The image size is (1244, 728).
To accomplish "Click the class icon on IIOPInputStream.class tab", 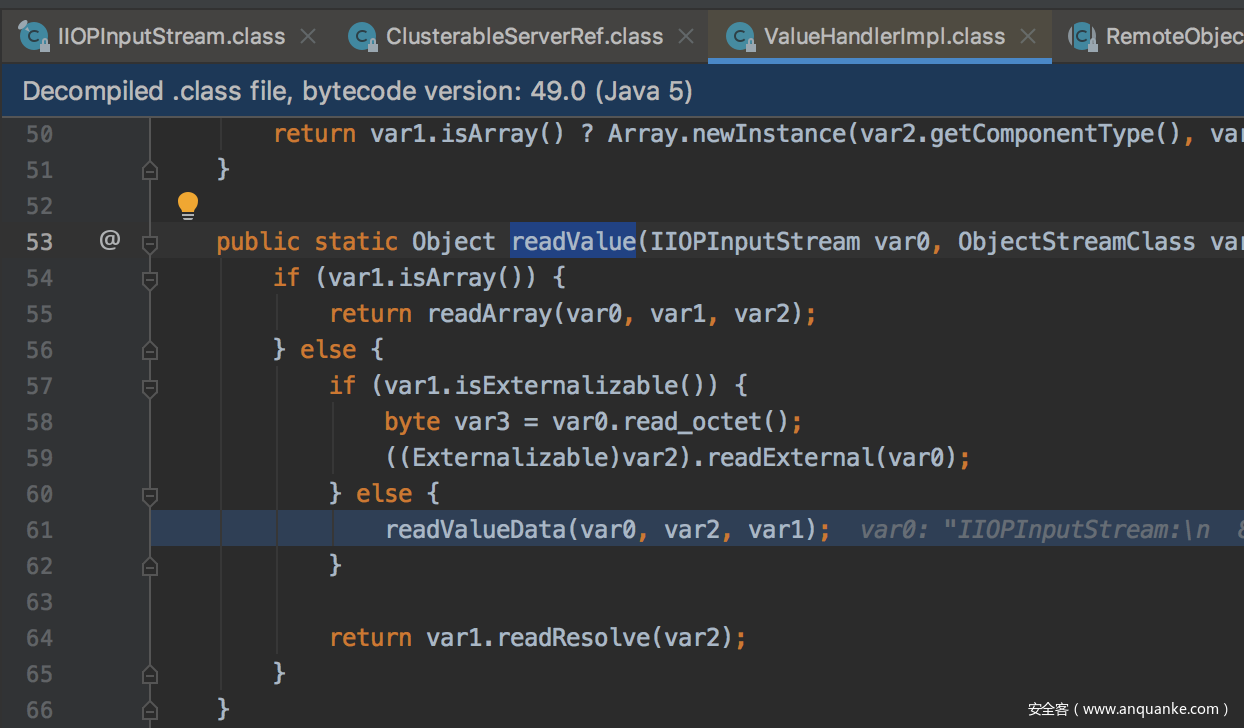I will click(33, 37).
